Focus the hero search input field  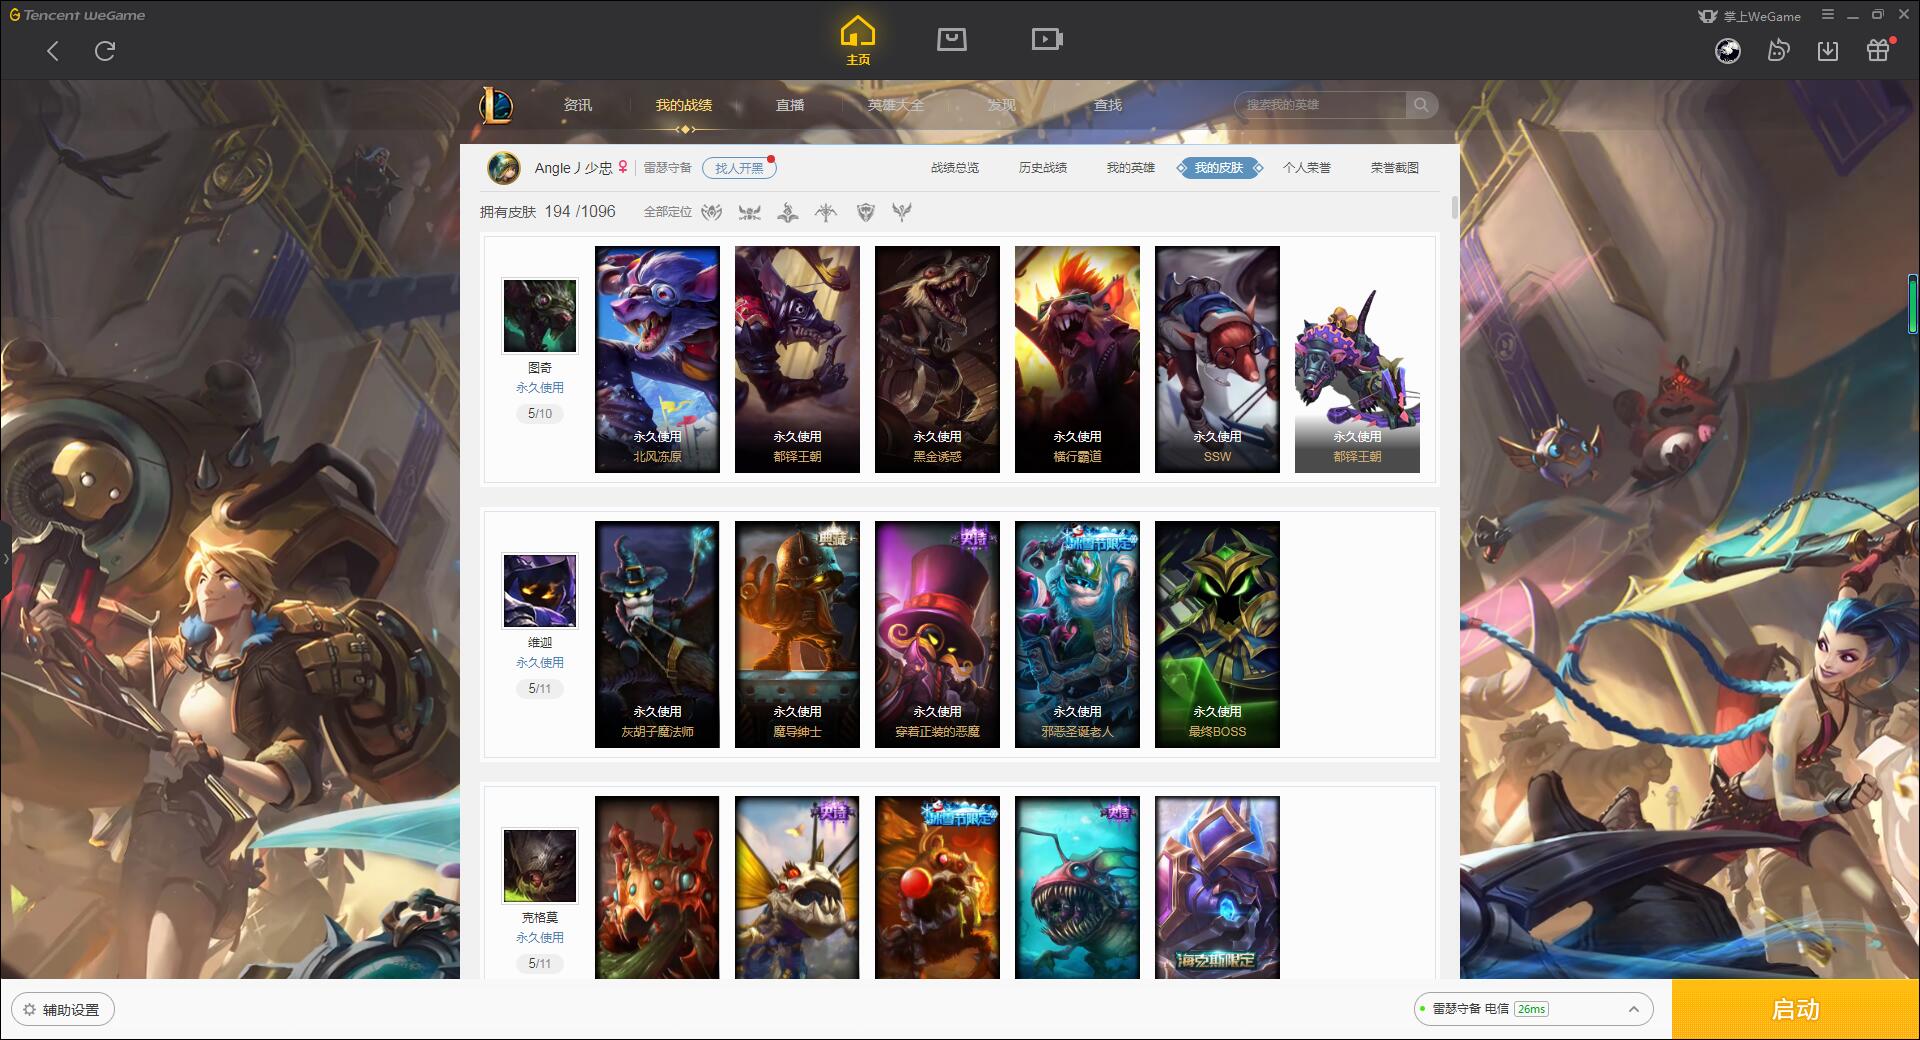click(x=1320, y=105)
